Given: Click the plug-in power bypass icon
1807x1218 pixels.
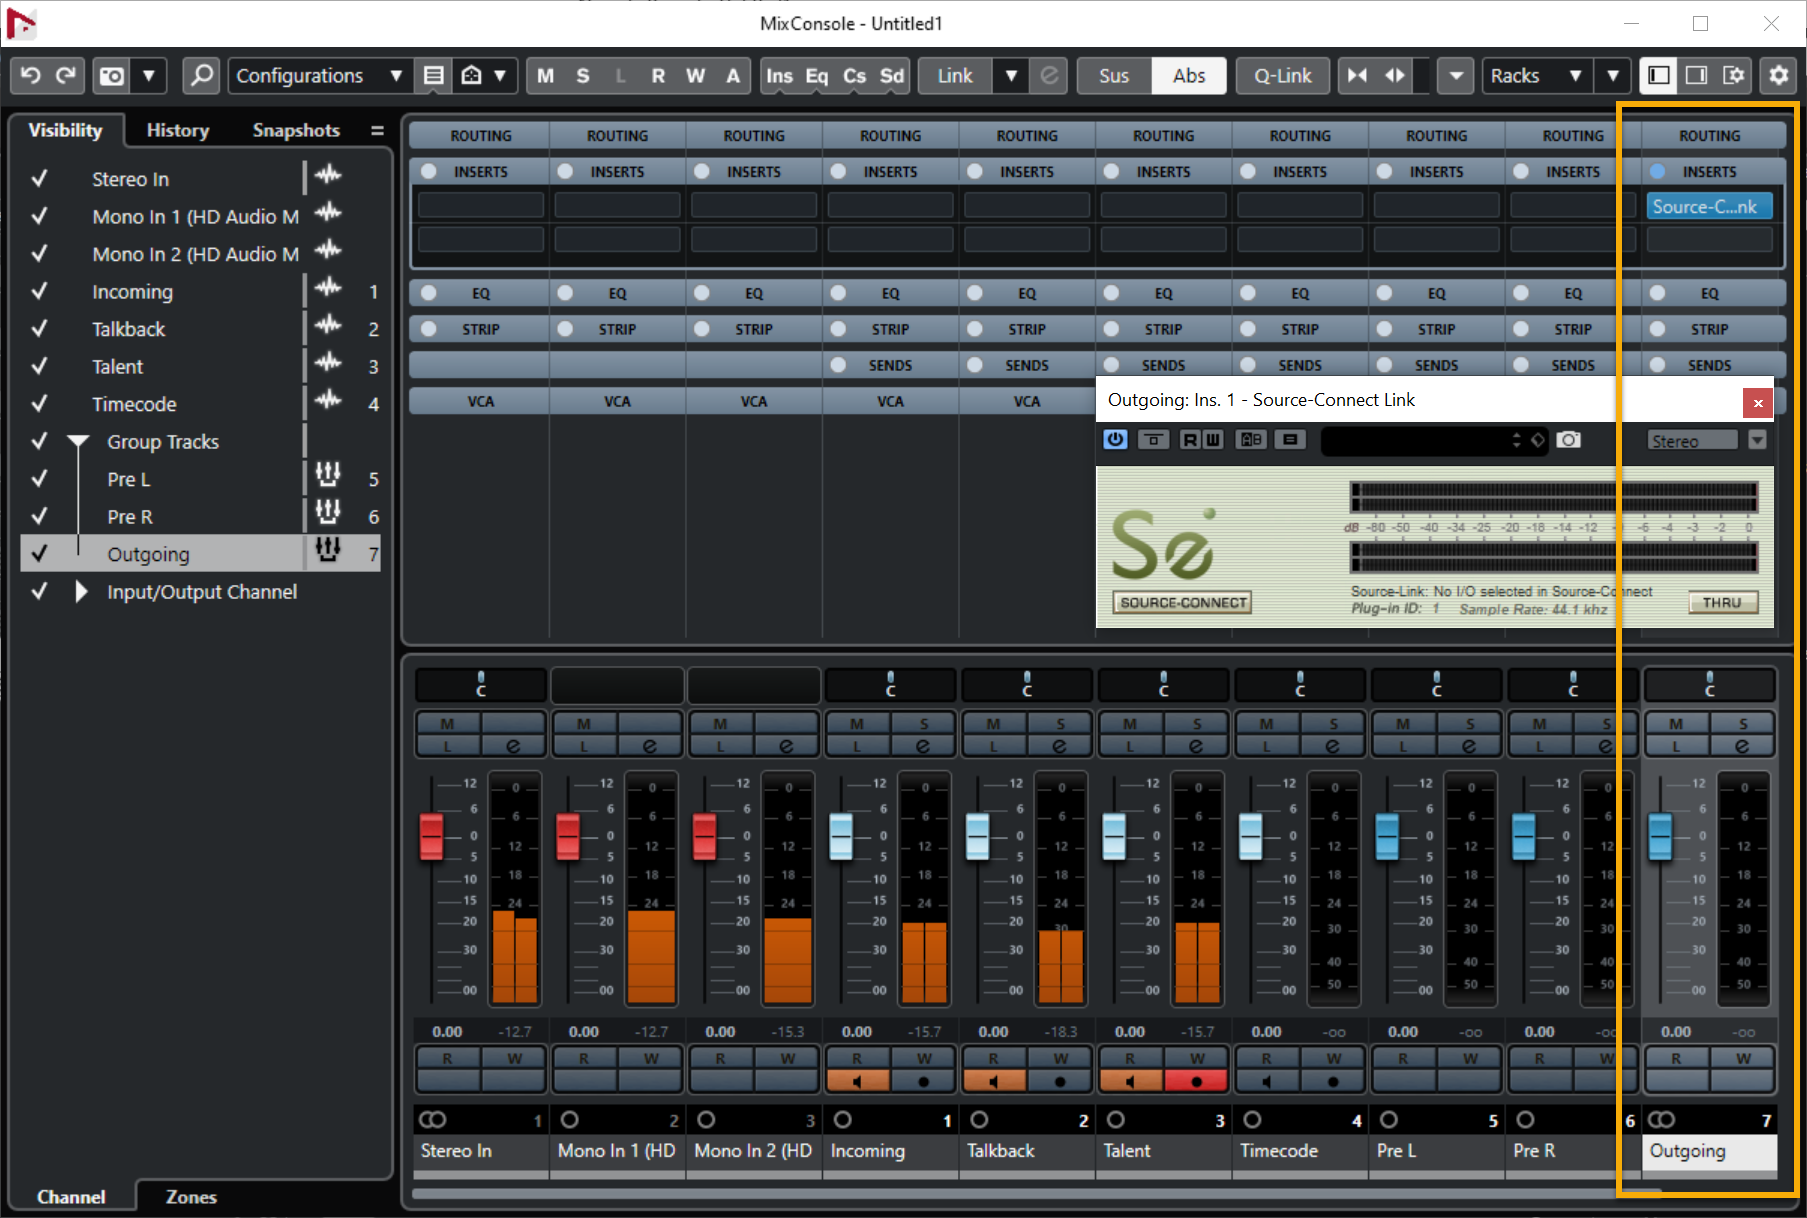Looking at the screenshot, I should point(1115,440).
